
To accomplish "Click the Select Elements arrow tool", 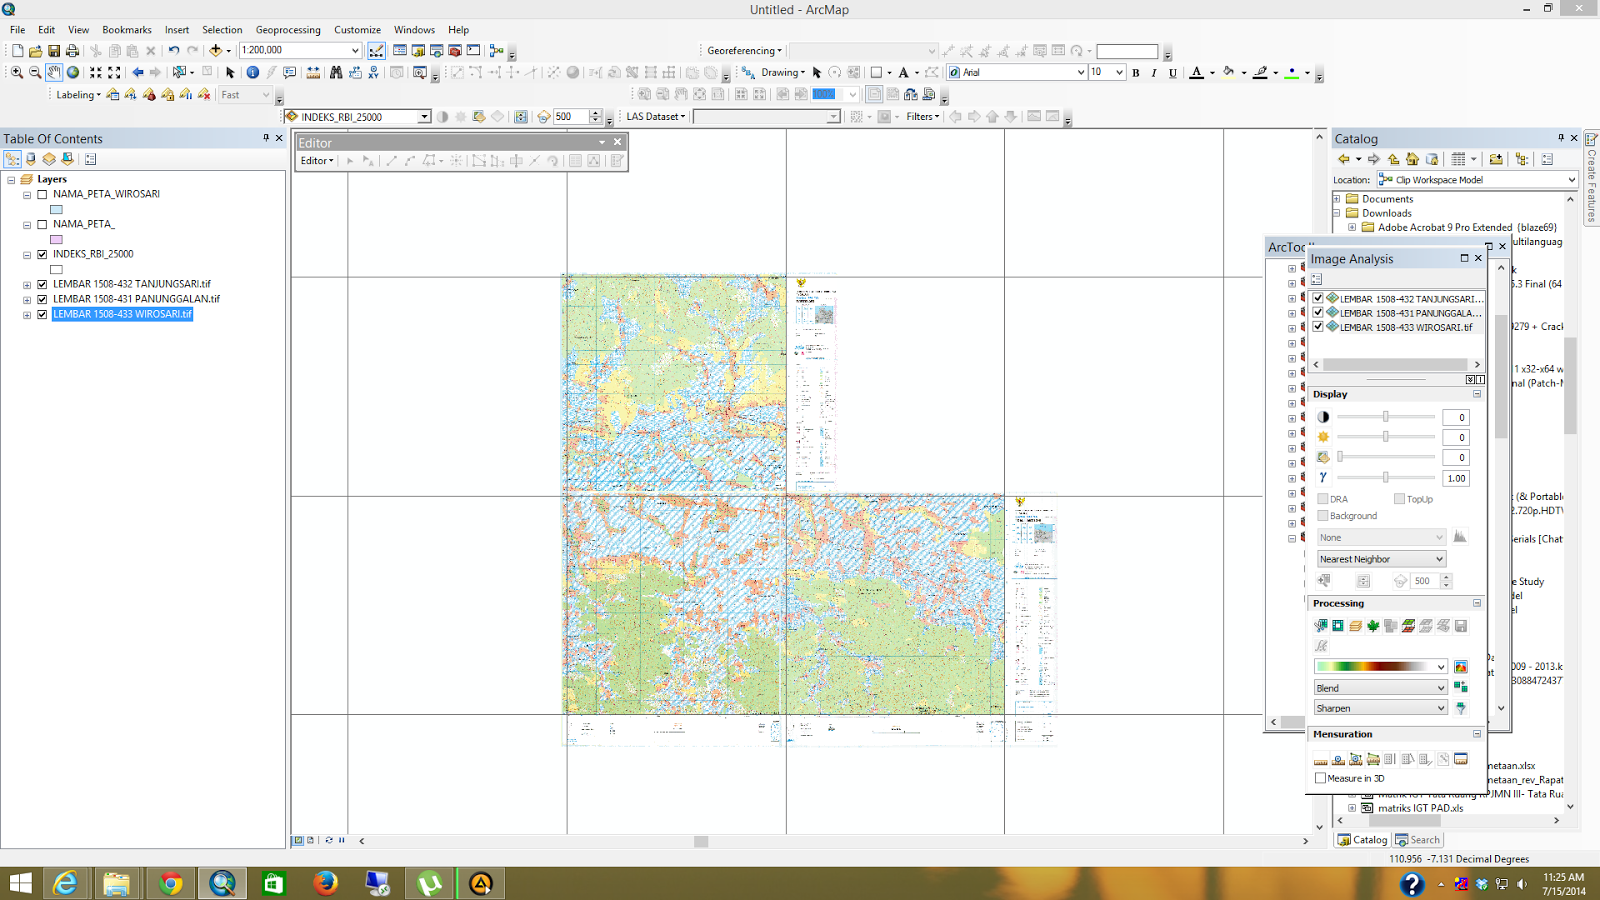I will [x=230, y=72].
